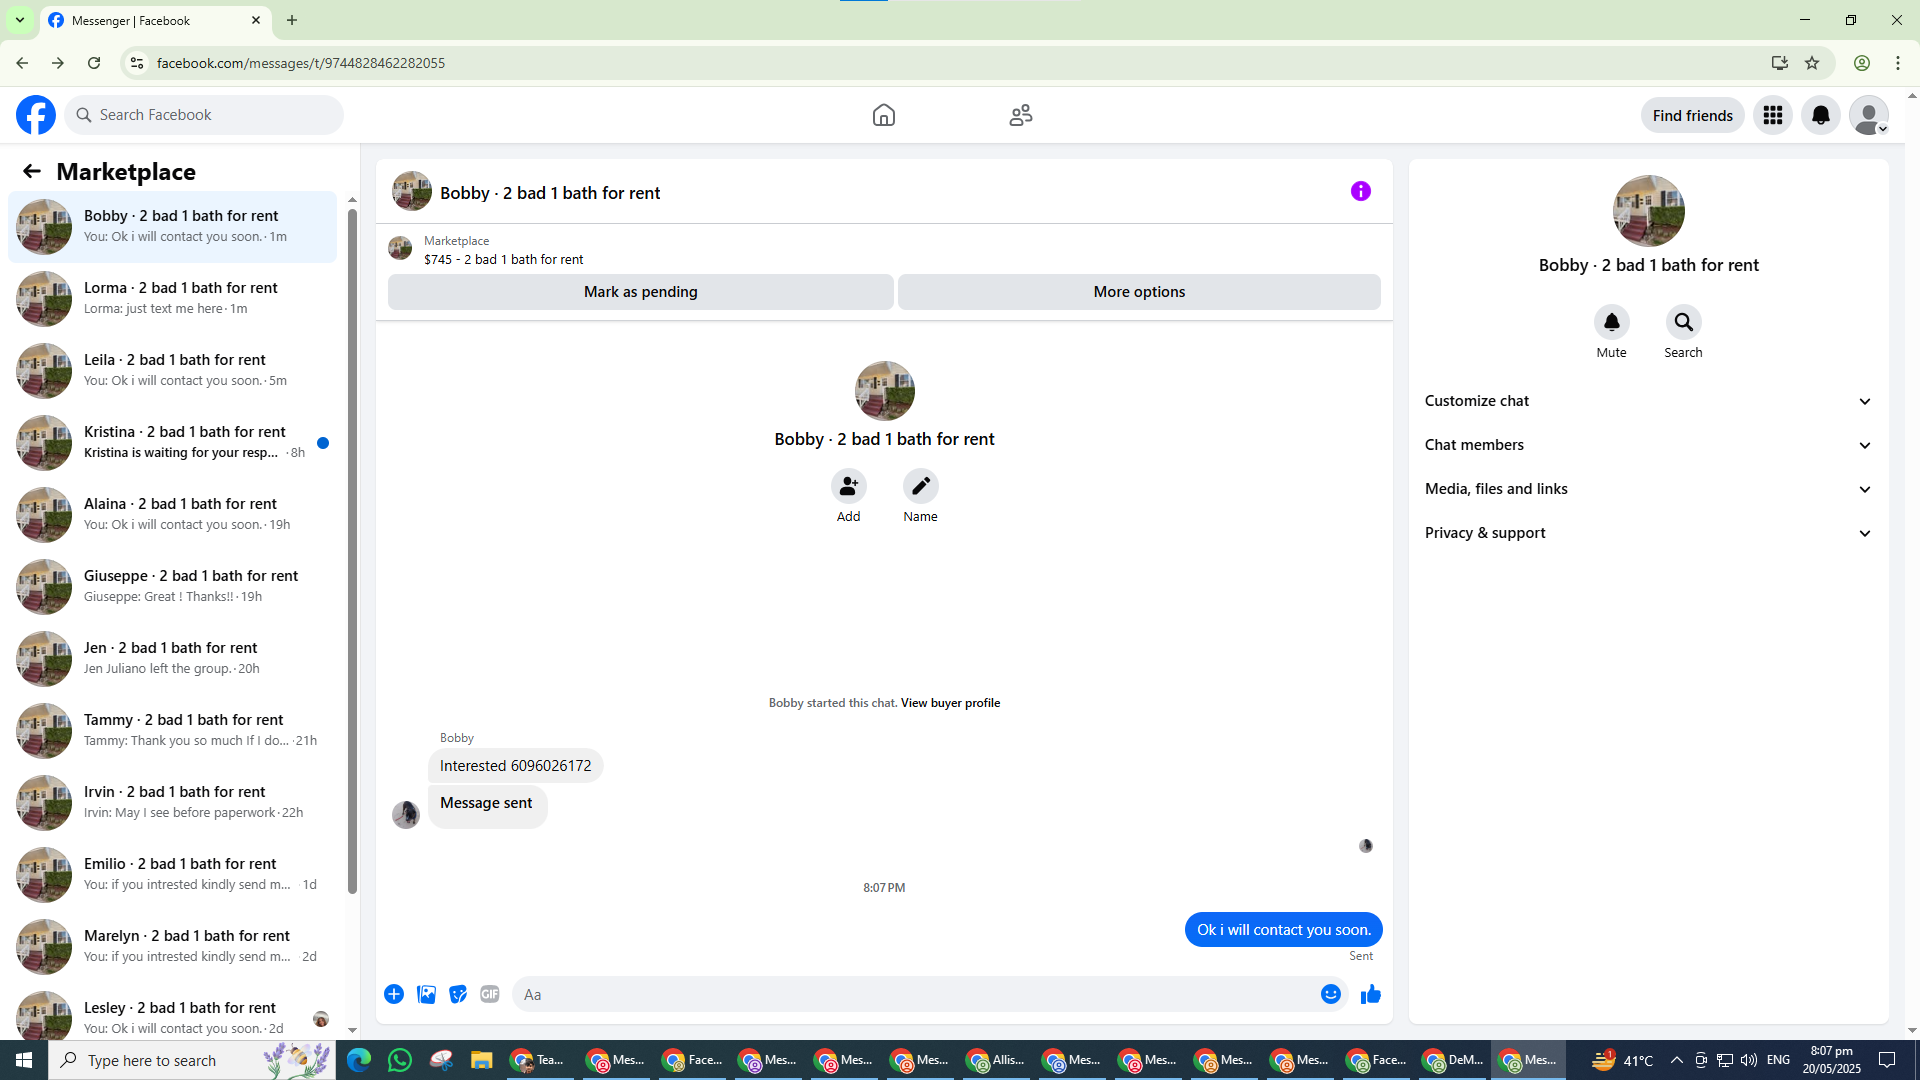Viewport: 1920px width, 1080px height.
Task: Click the attach photo icon
Action: [x=426, y=994]
